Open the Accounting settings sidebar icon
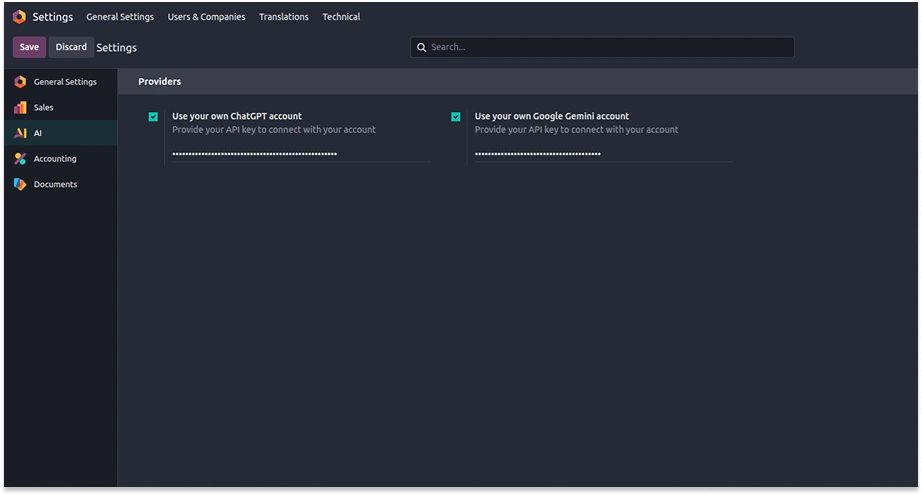This screenshot has height=495, width=922. point(20,159)
